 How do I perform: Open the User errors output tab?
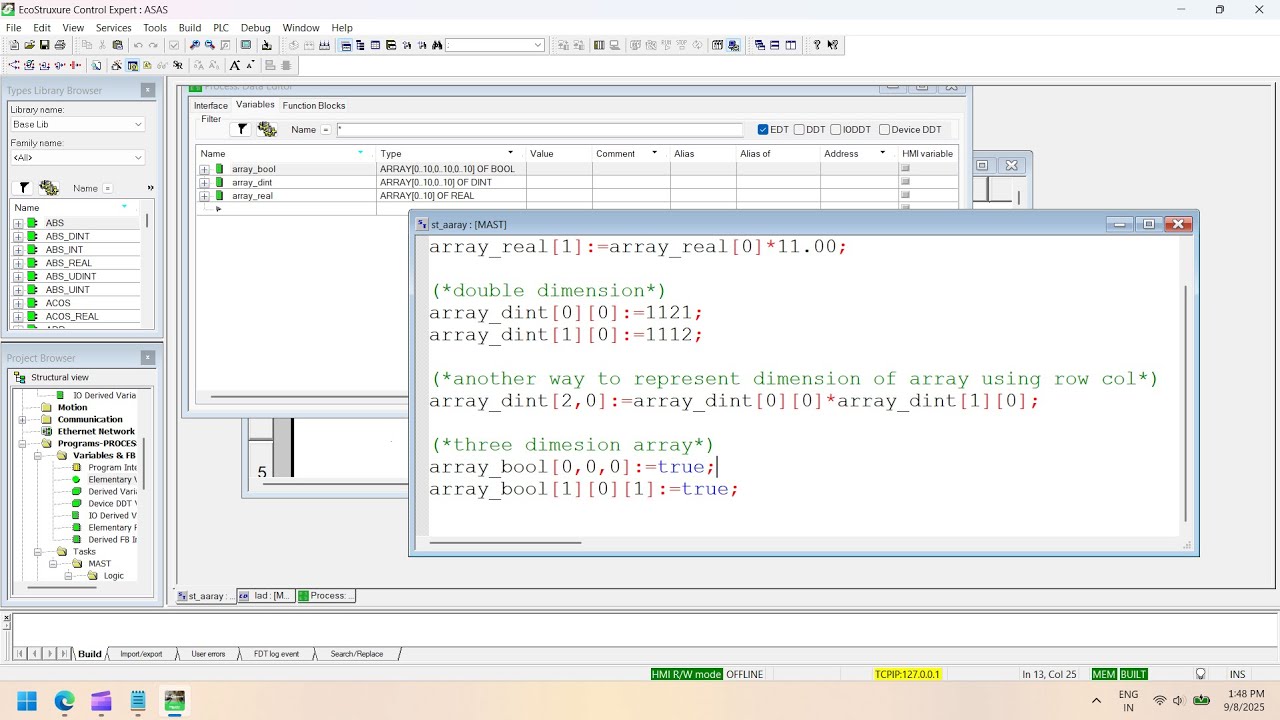tap(208, 654)
